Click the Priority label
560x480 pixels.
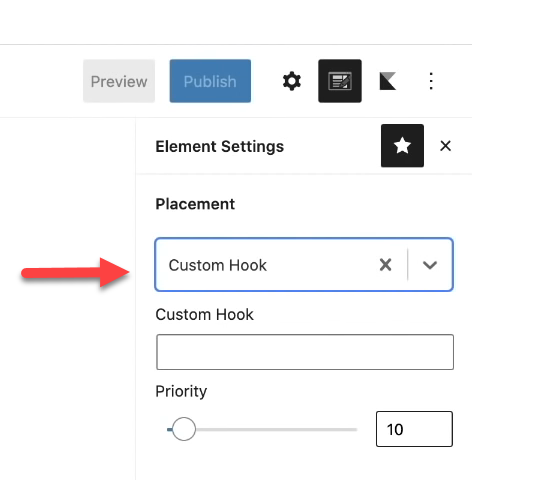point(181,391)
